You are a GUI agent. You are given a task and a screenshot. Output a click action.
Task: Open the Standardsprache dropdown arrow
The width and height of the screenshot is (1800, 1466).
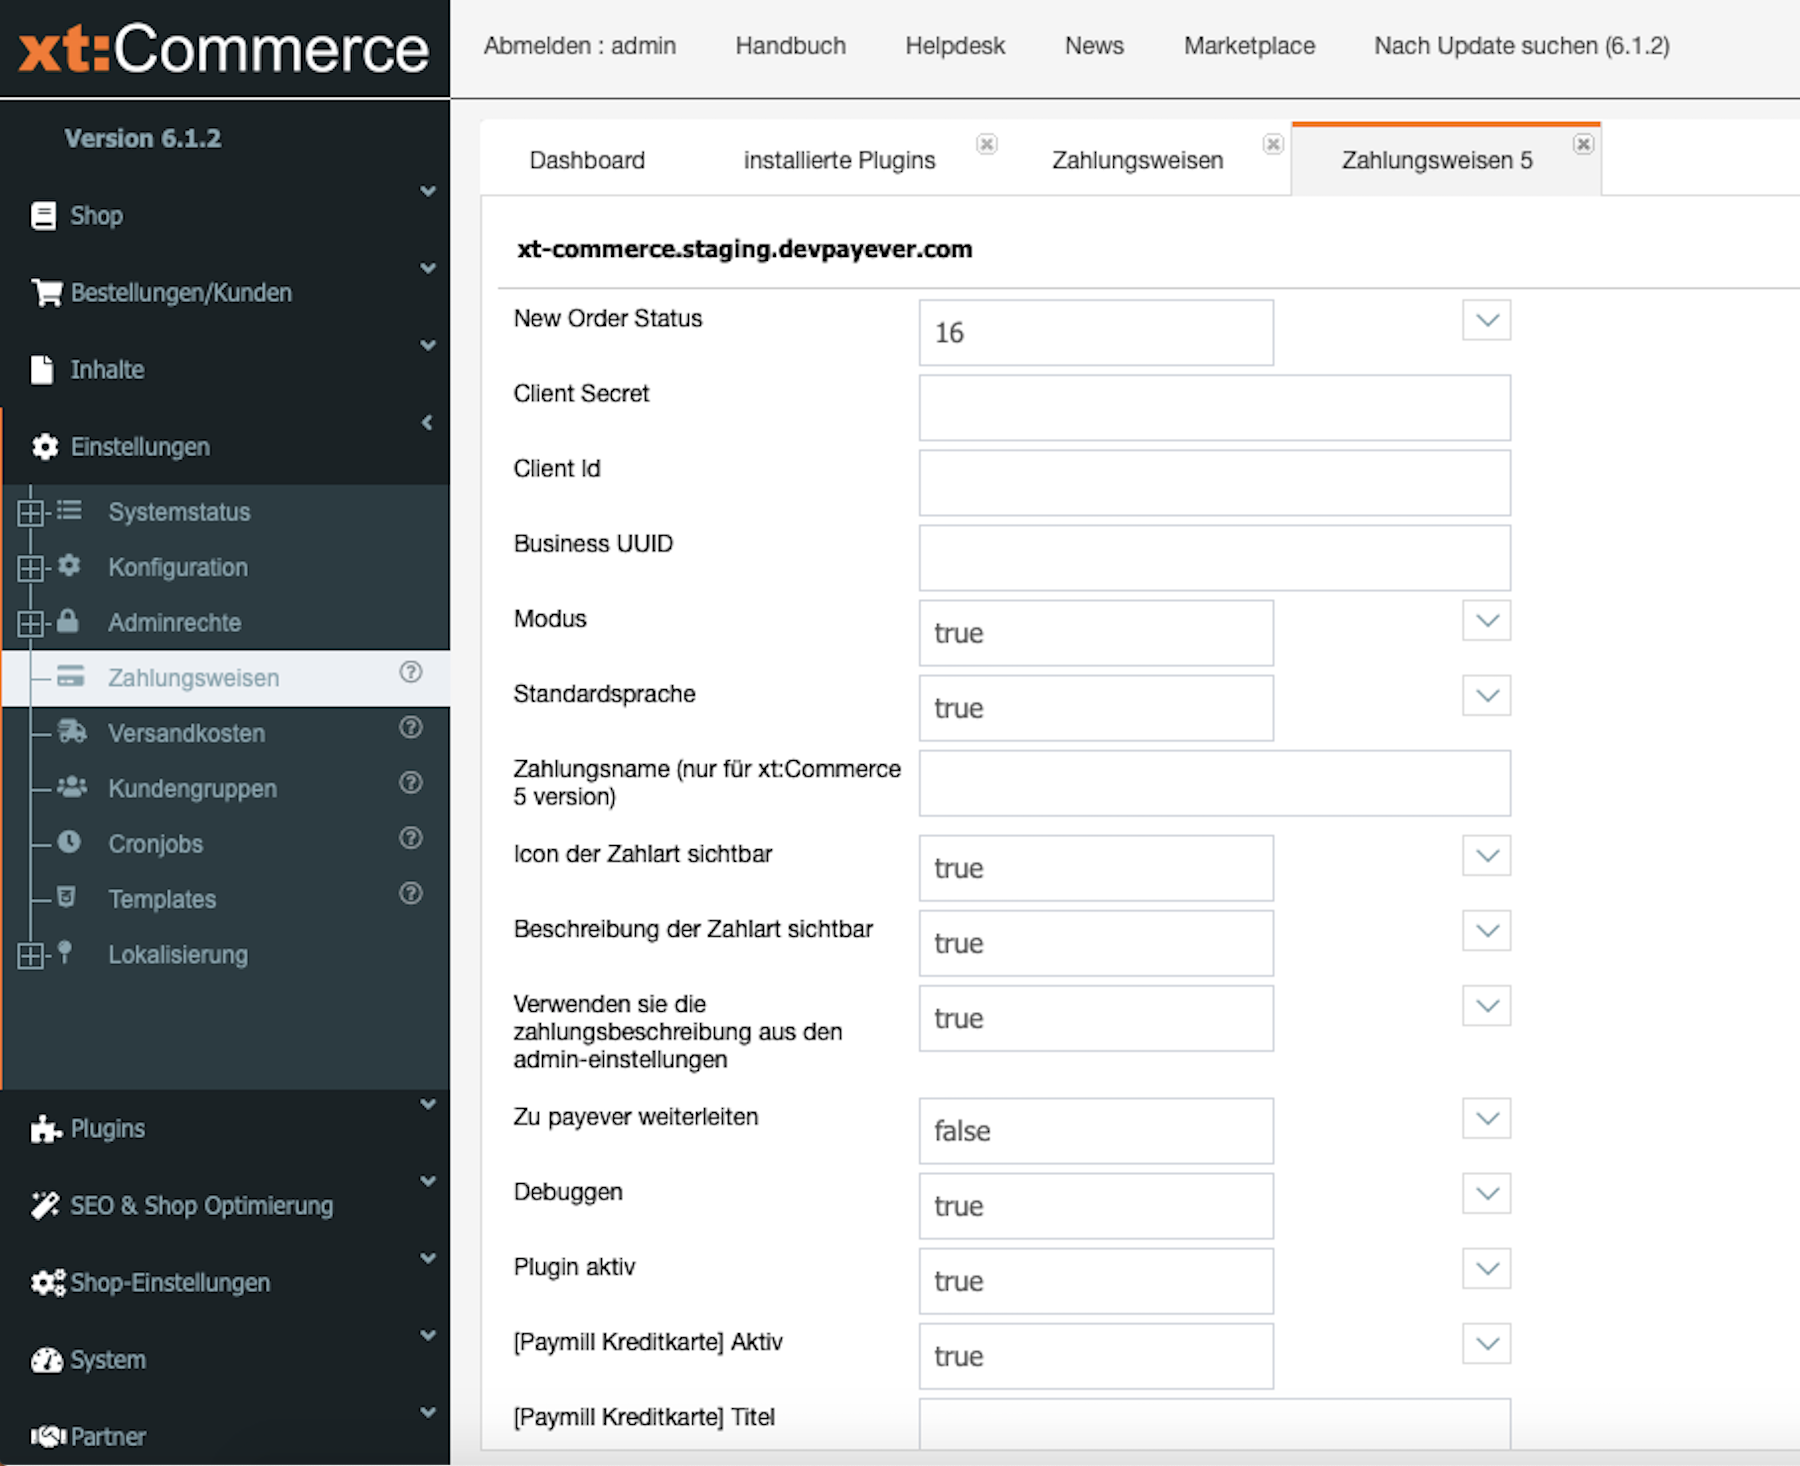pyautogui.click(x=1487, y=695)
